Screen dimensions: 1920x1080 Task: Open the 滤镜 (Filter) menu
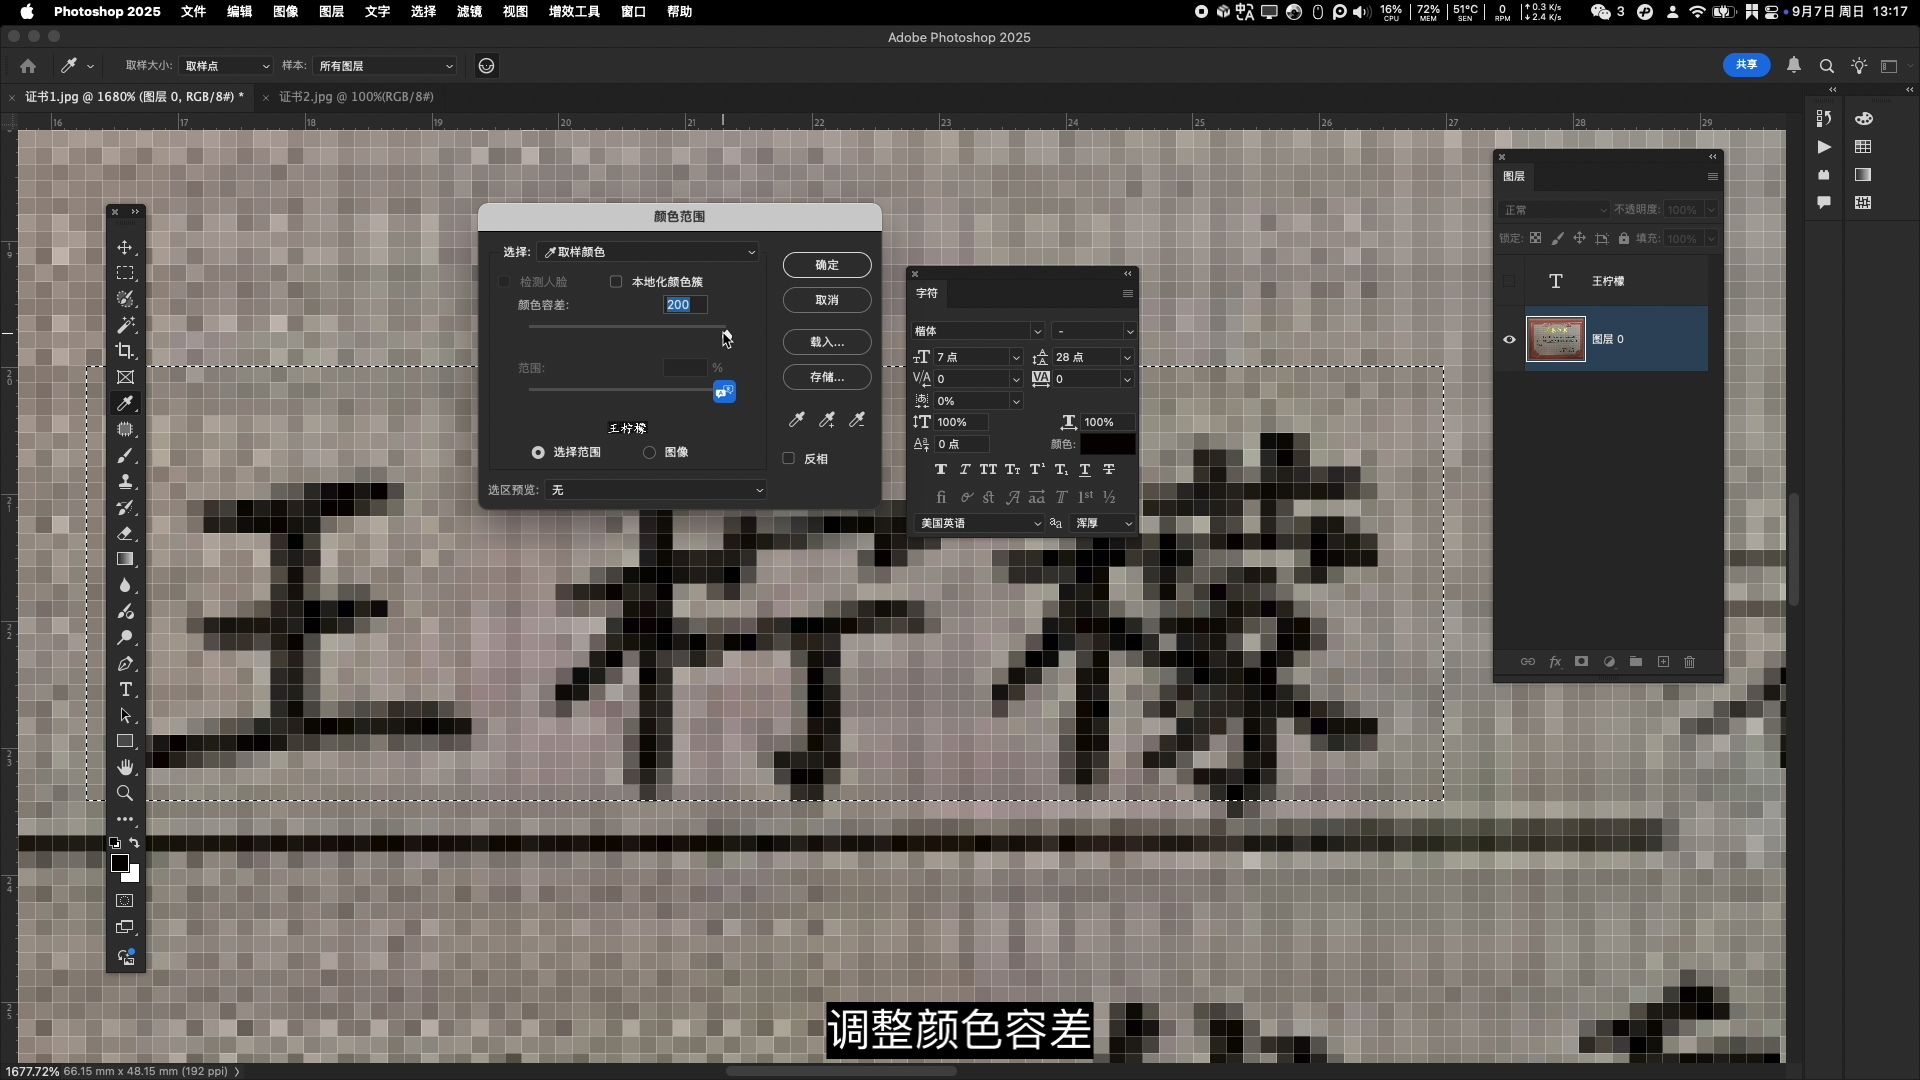[x=469, y=11]
